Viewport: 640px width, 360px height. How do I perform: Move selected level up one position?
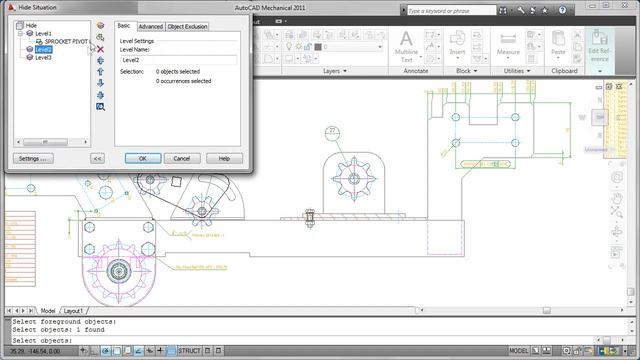point(100,72)
